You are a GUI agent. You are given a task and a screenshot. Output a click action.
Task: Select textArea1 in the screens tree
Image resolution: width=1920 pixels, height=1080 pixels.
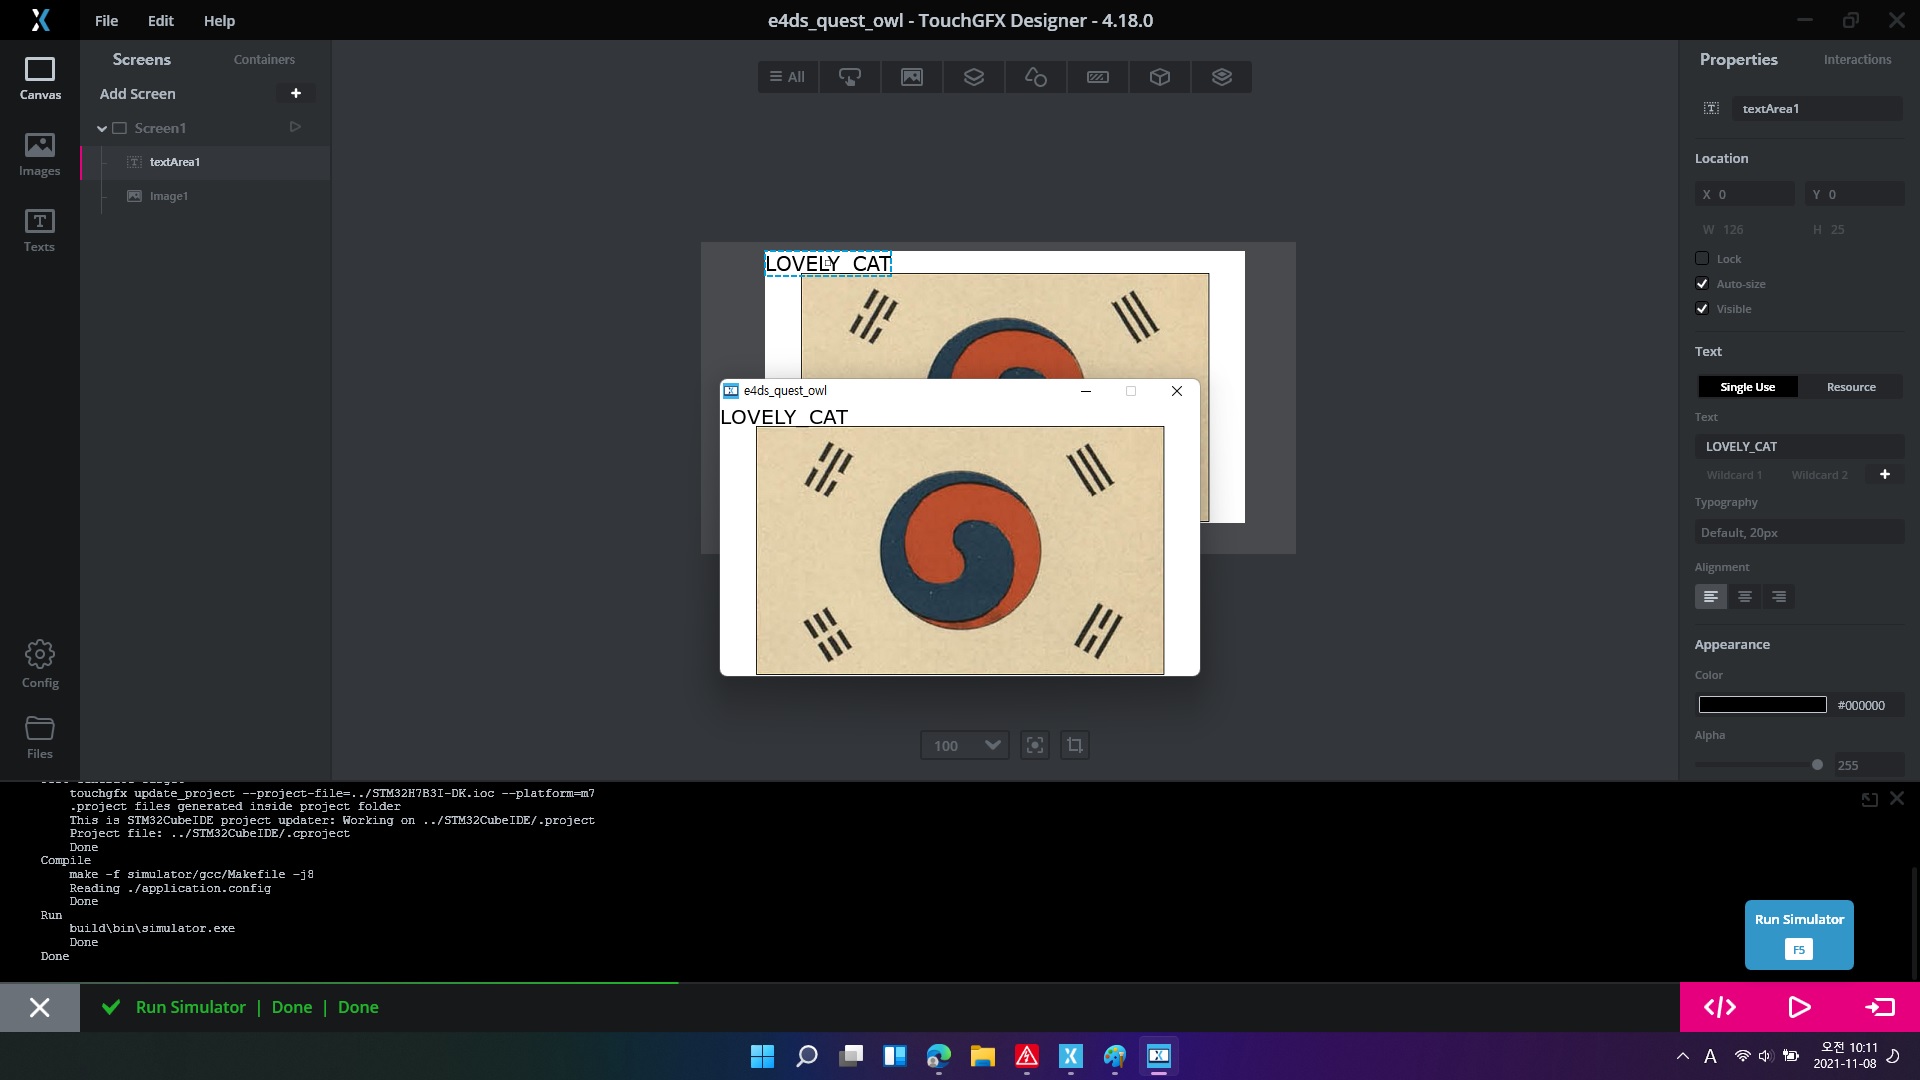(205, 162)
